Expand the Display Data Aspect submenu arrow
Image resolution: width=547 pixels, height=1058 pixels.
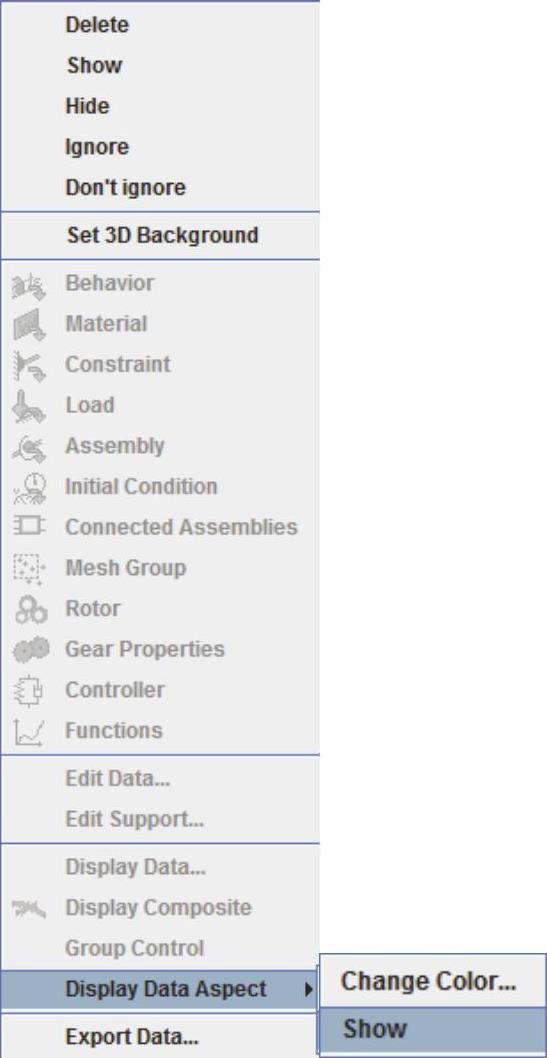click(308, 989)
